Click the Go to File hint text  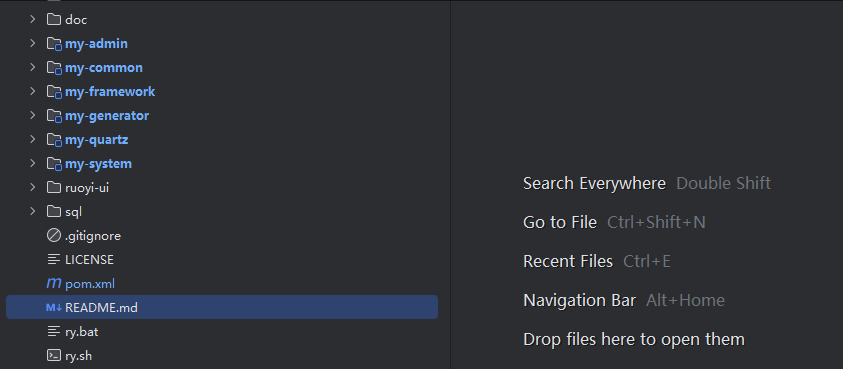click(x=560, y=222)
